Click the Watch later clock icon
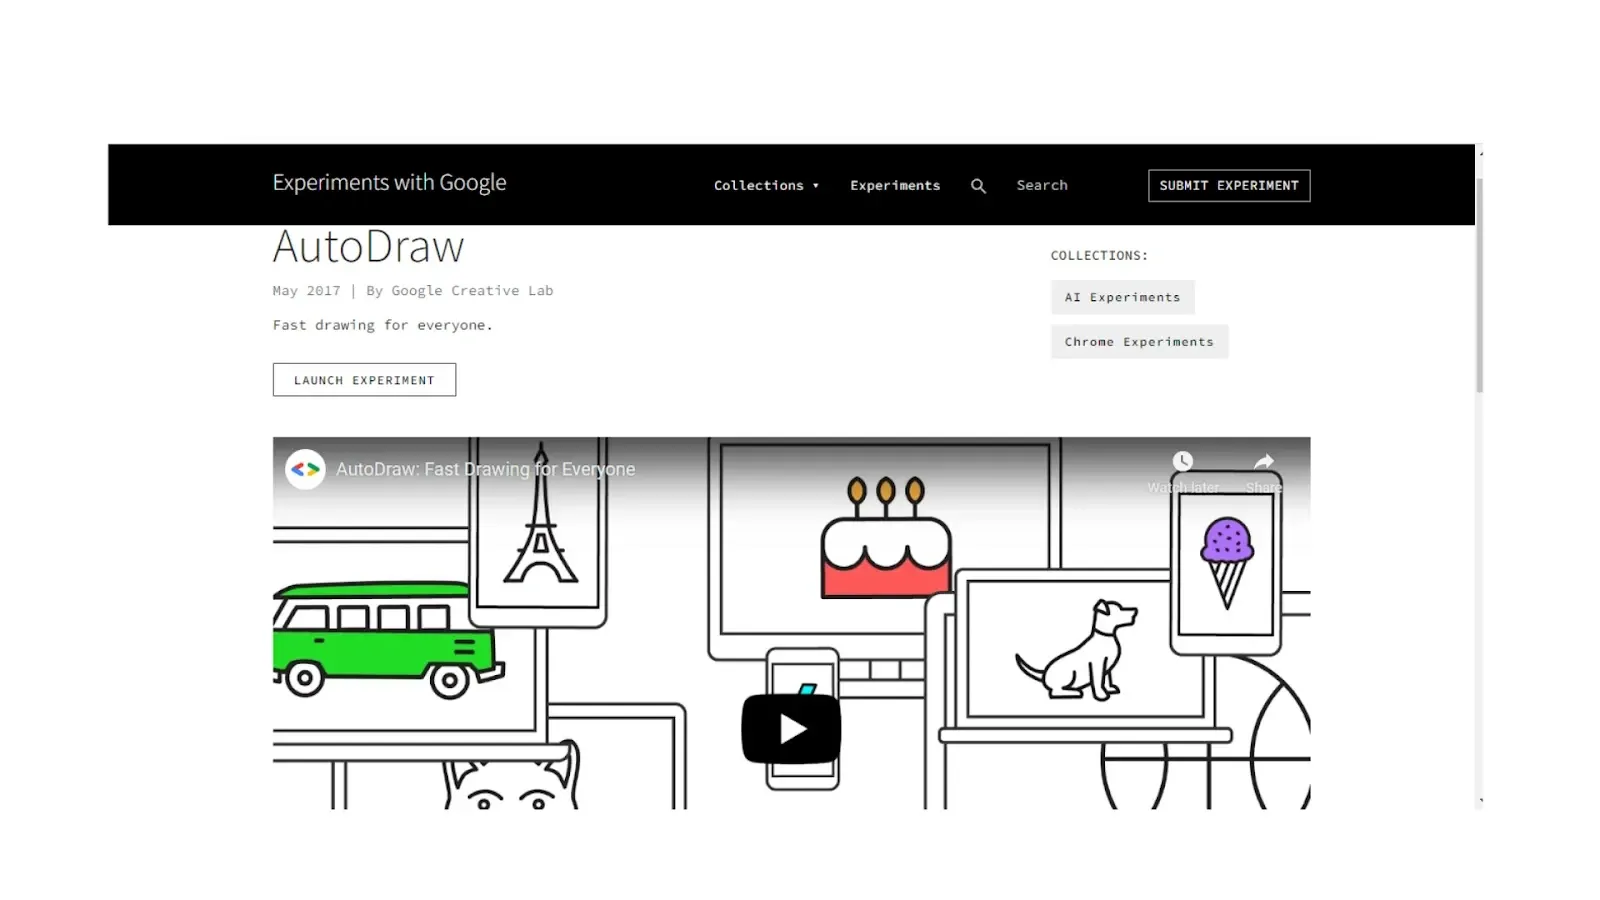1600x900 pixels. click(1183, 461)
